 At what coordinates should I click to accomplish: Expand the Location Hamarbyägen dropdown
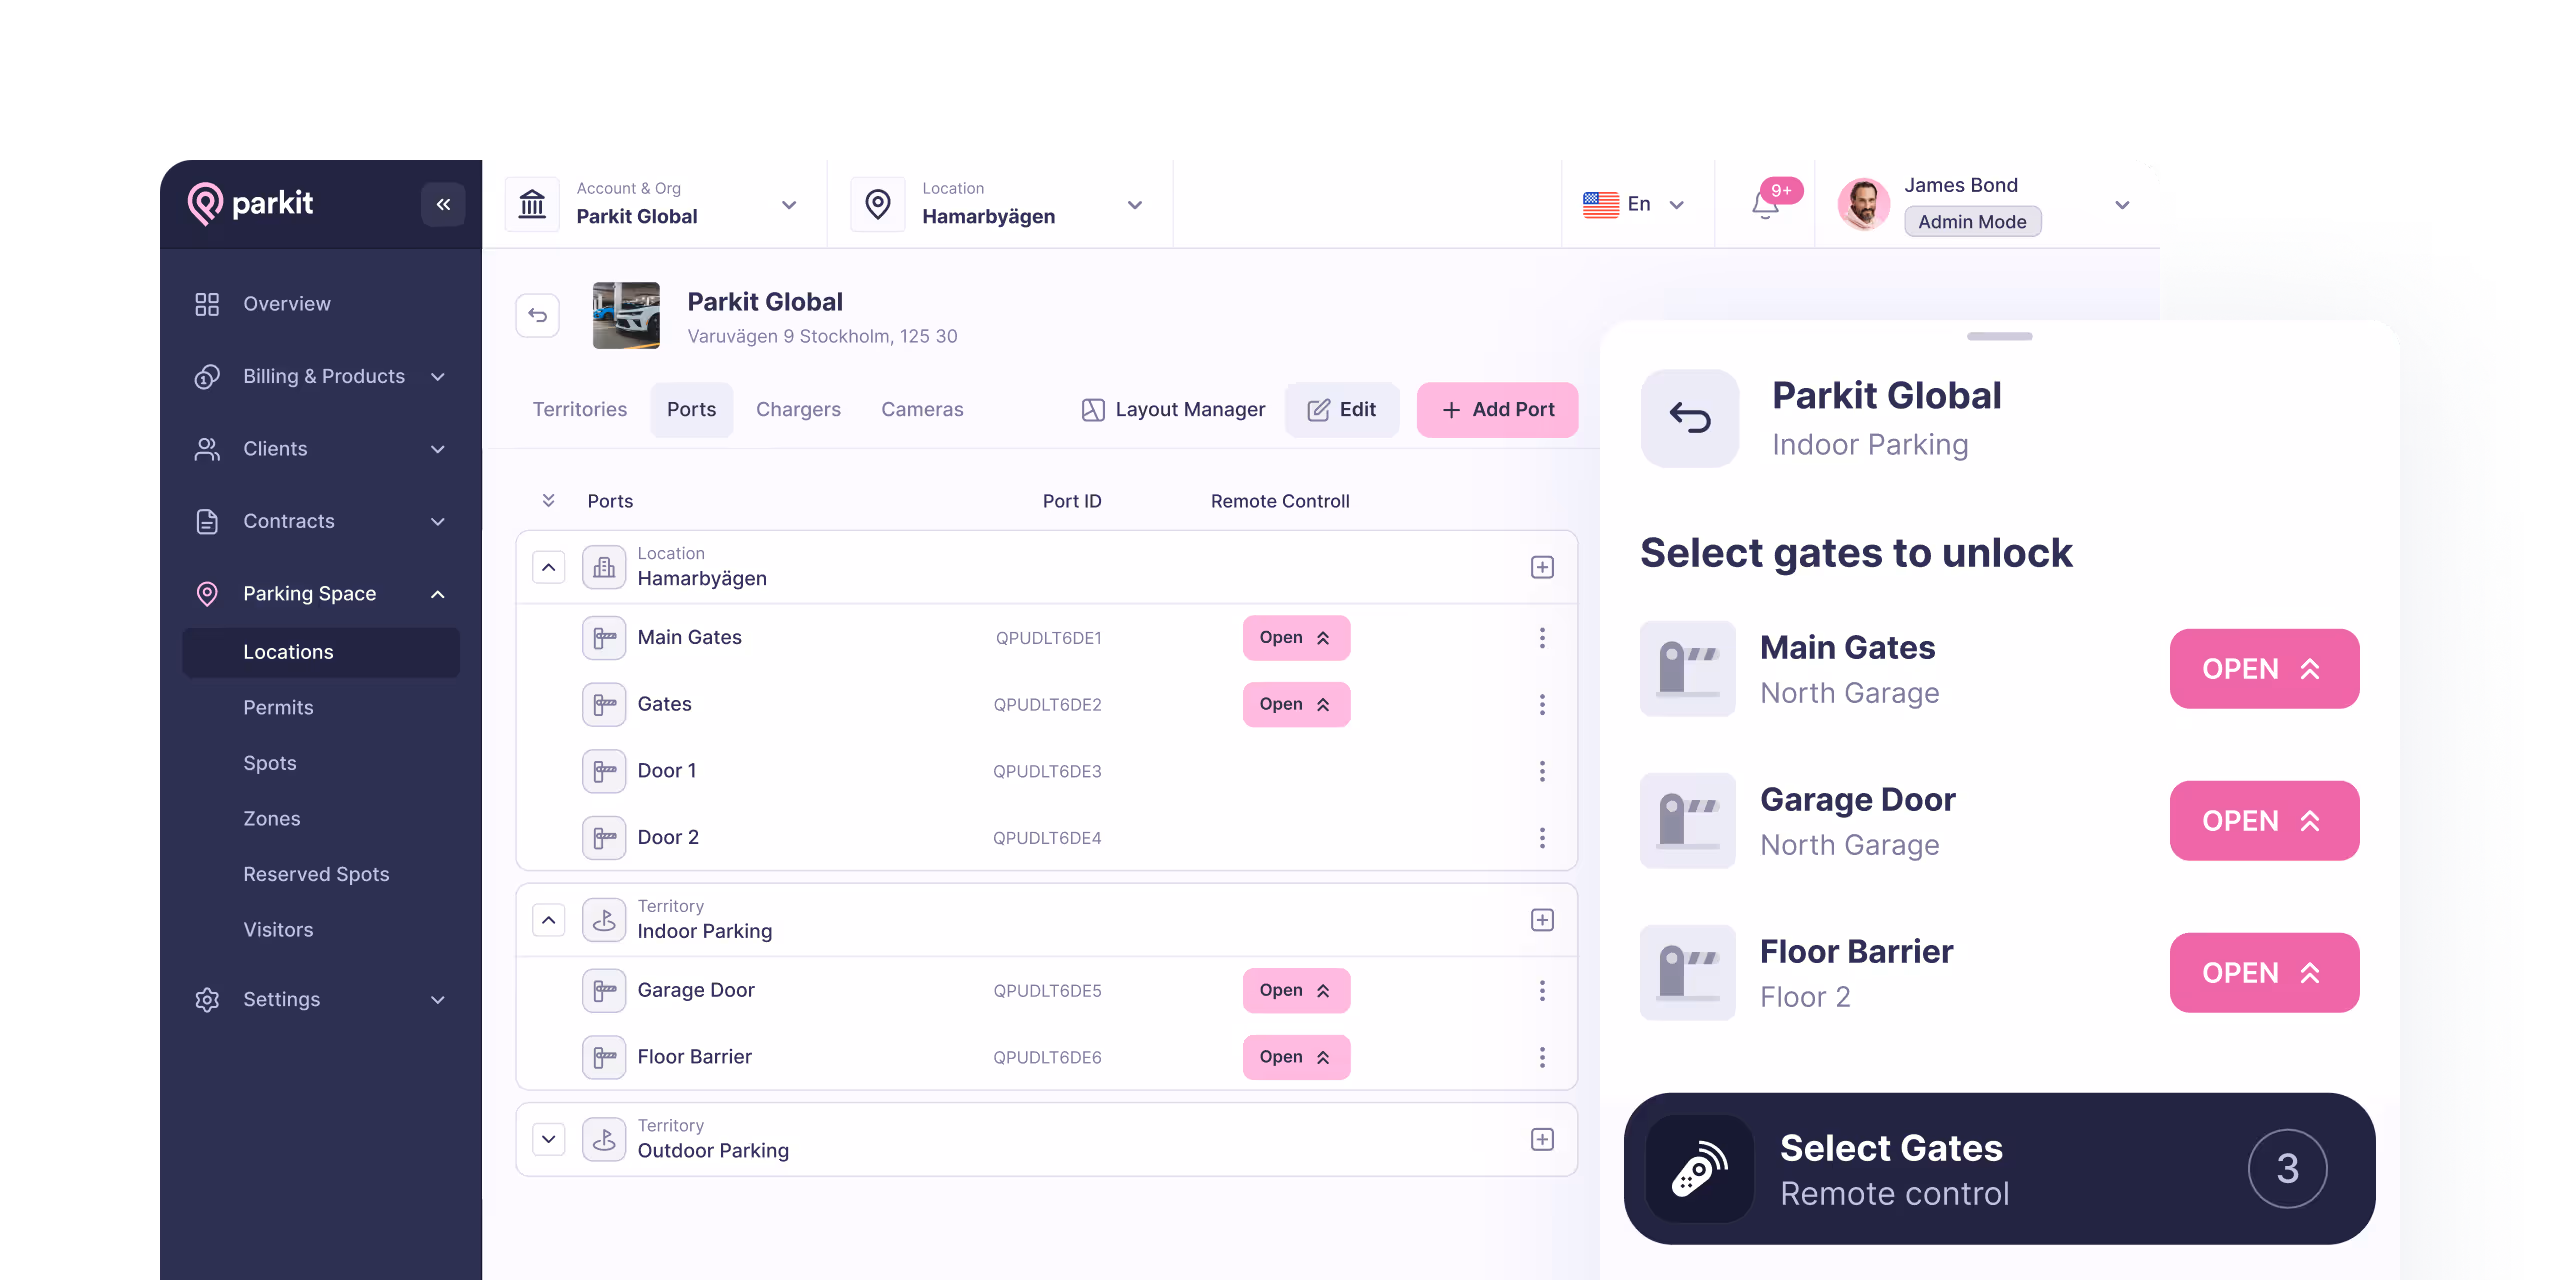pyautogui.click(x=1135, y=205)
